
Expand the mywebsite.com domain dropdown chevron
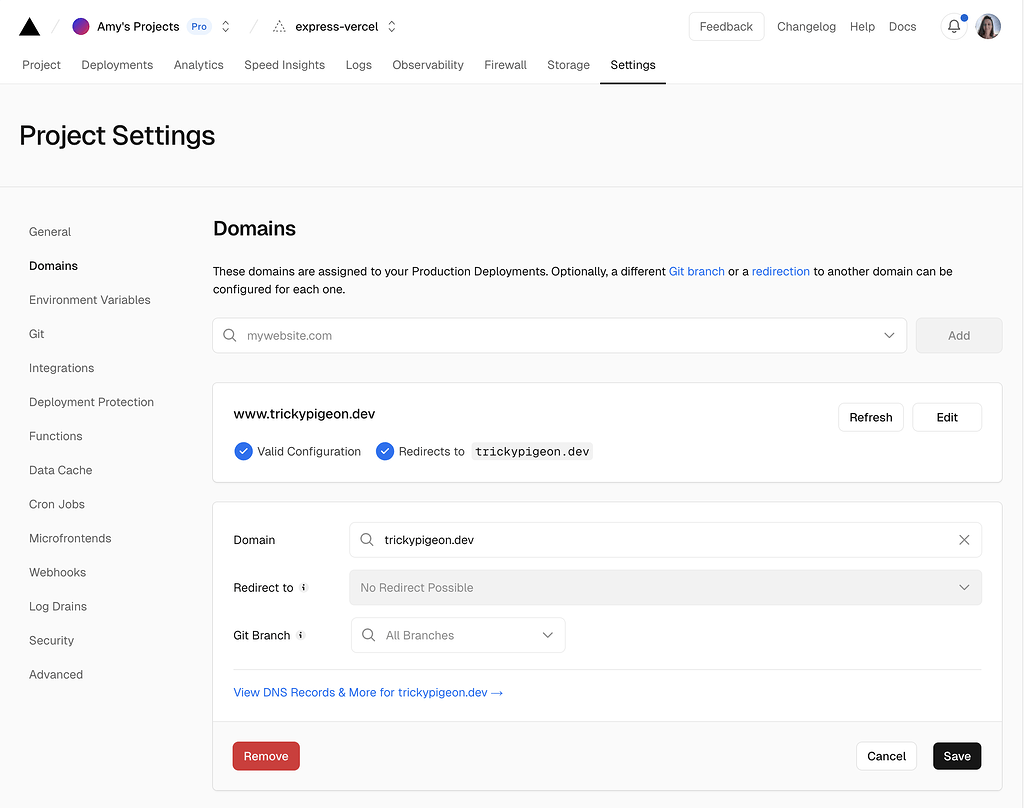tap(889, 336)
